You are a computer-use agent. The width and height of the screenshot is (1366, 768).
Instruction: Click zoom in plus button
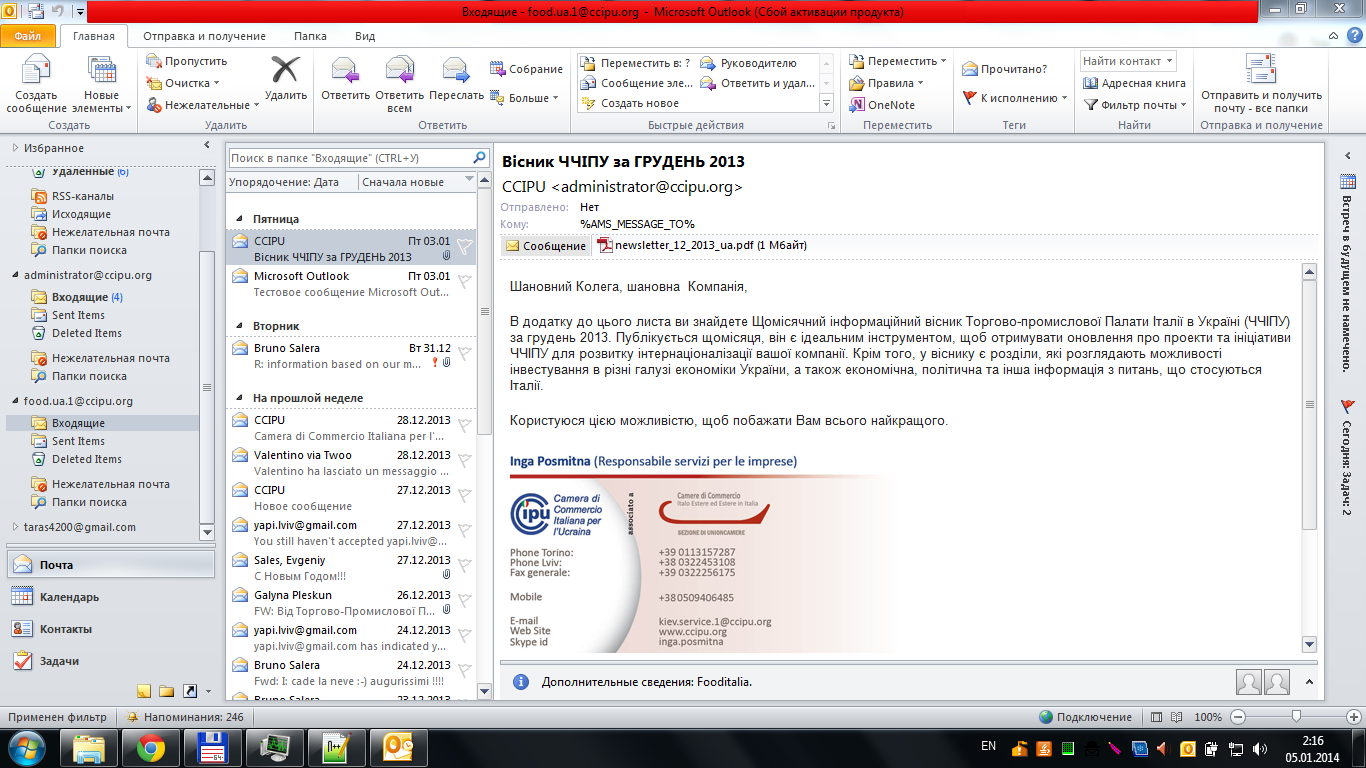tap(1353, 717)
